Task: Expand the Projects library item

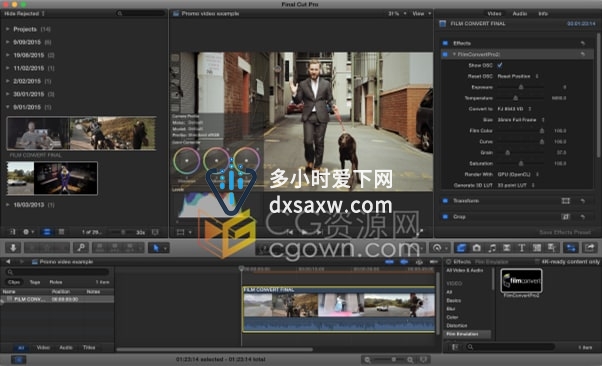Action: click(x=7, y=29)
